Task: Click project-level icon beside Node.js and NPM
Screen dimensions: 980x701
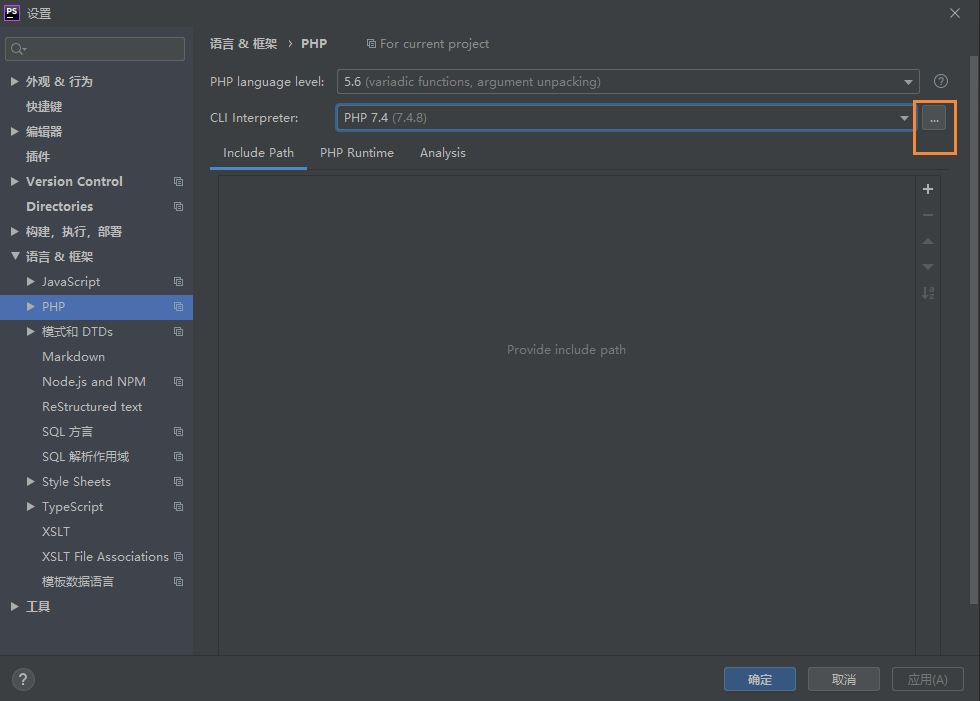Action: 178,382
